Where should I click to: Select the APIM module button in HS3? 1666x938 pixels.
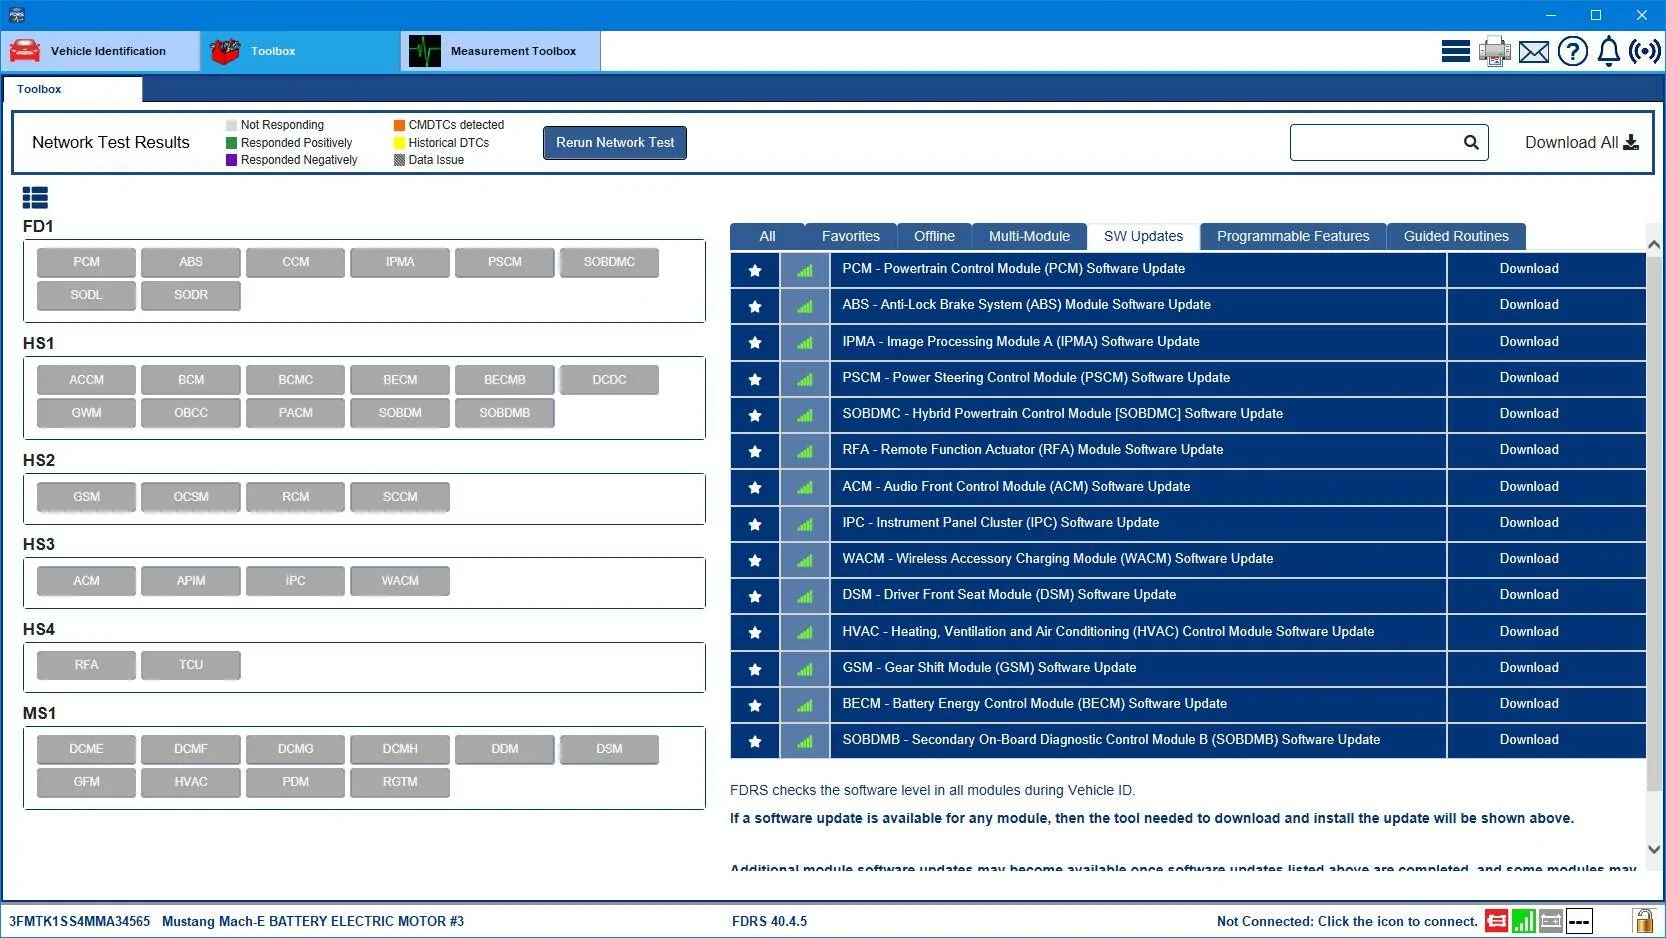pyautogui.click(x=191, y=581)
